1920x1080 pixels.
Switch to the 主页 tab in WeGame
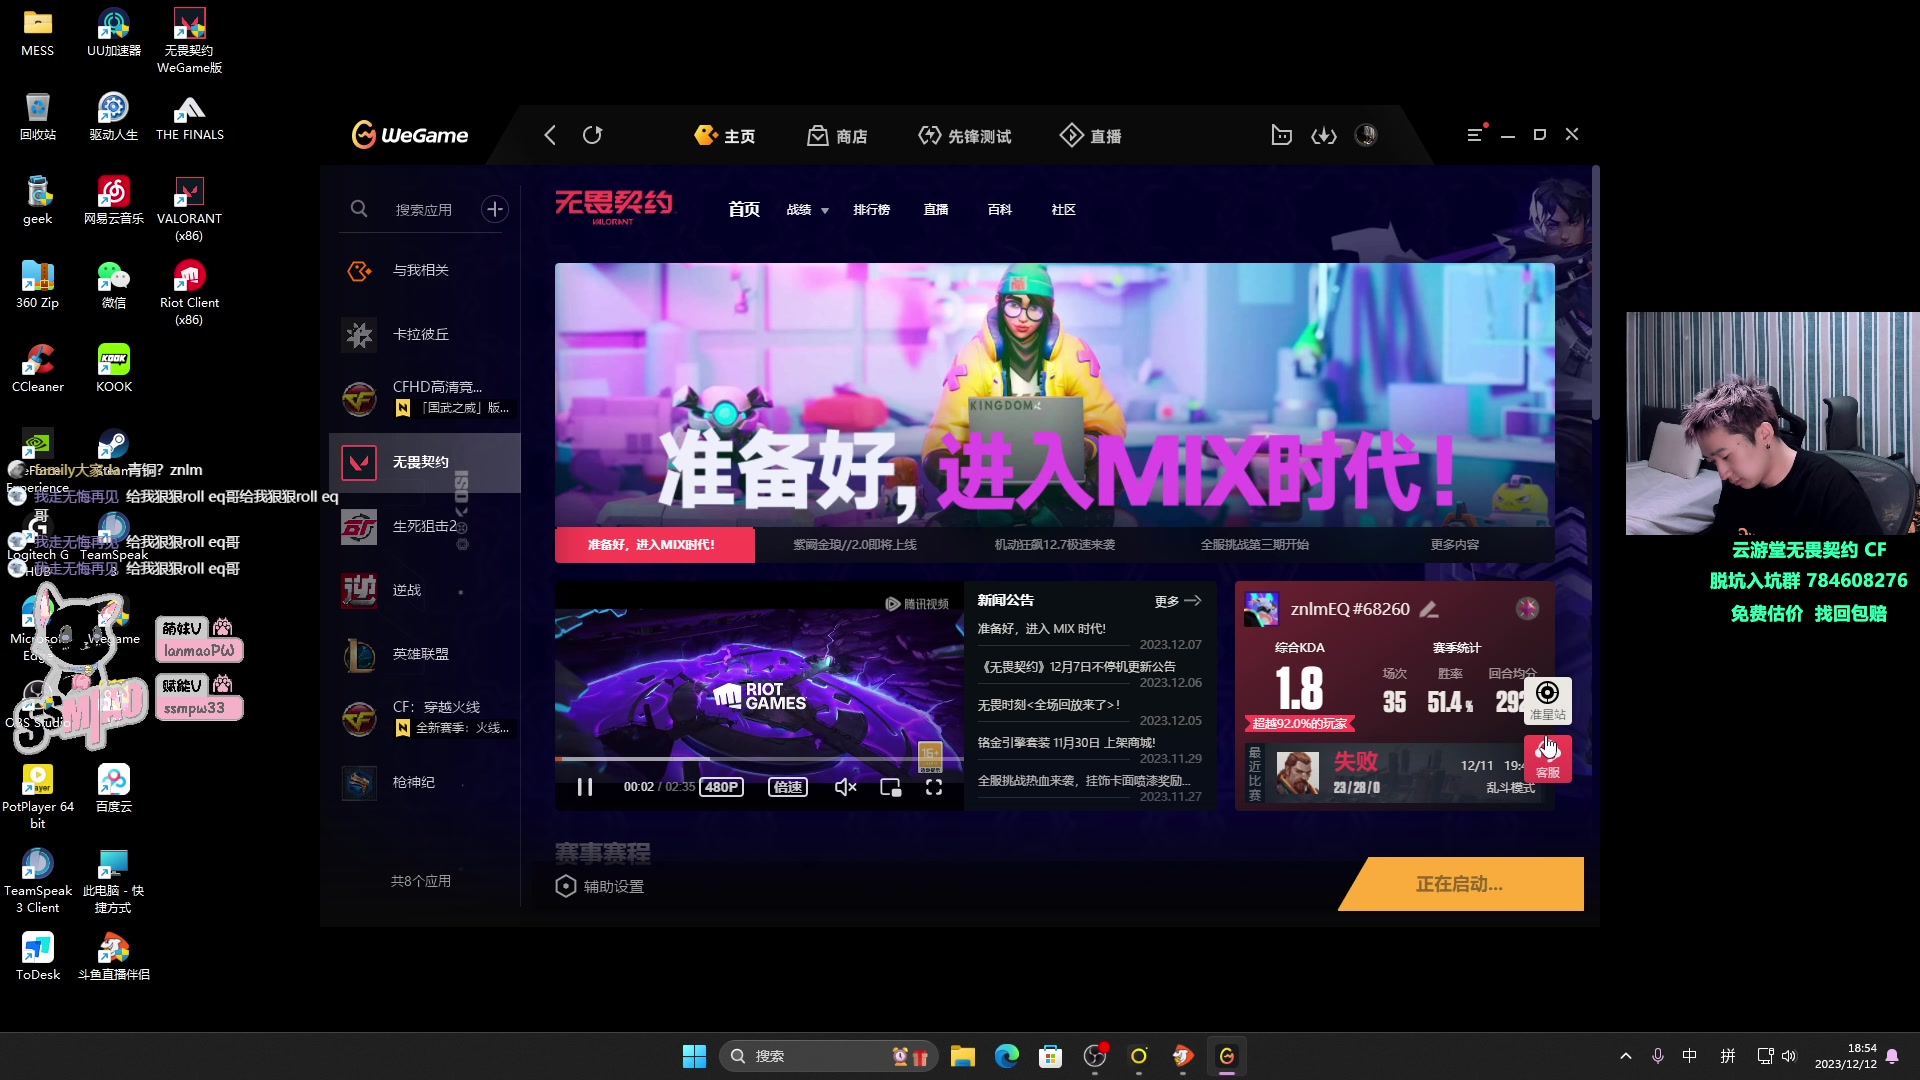tap(725, 136)
